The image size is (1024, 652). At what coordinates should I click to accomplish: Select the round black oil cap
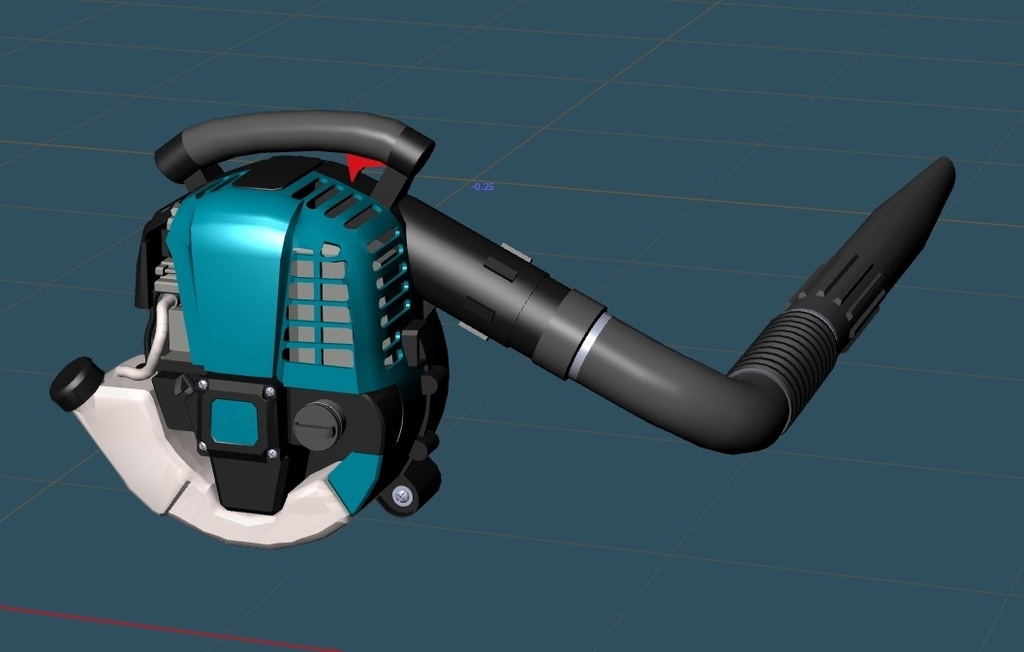(318, 424)
